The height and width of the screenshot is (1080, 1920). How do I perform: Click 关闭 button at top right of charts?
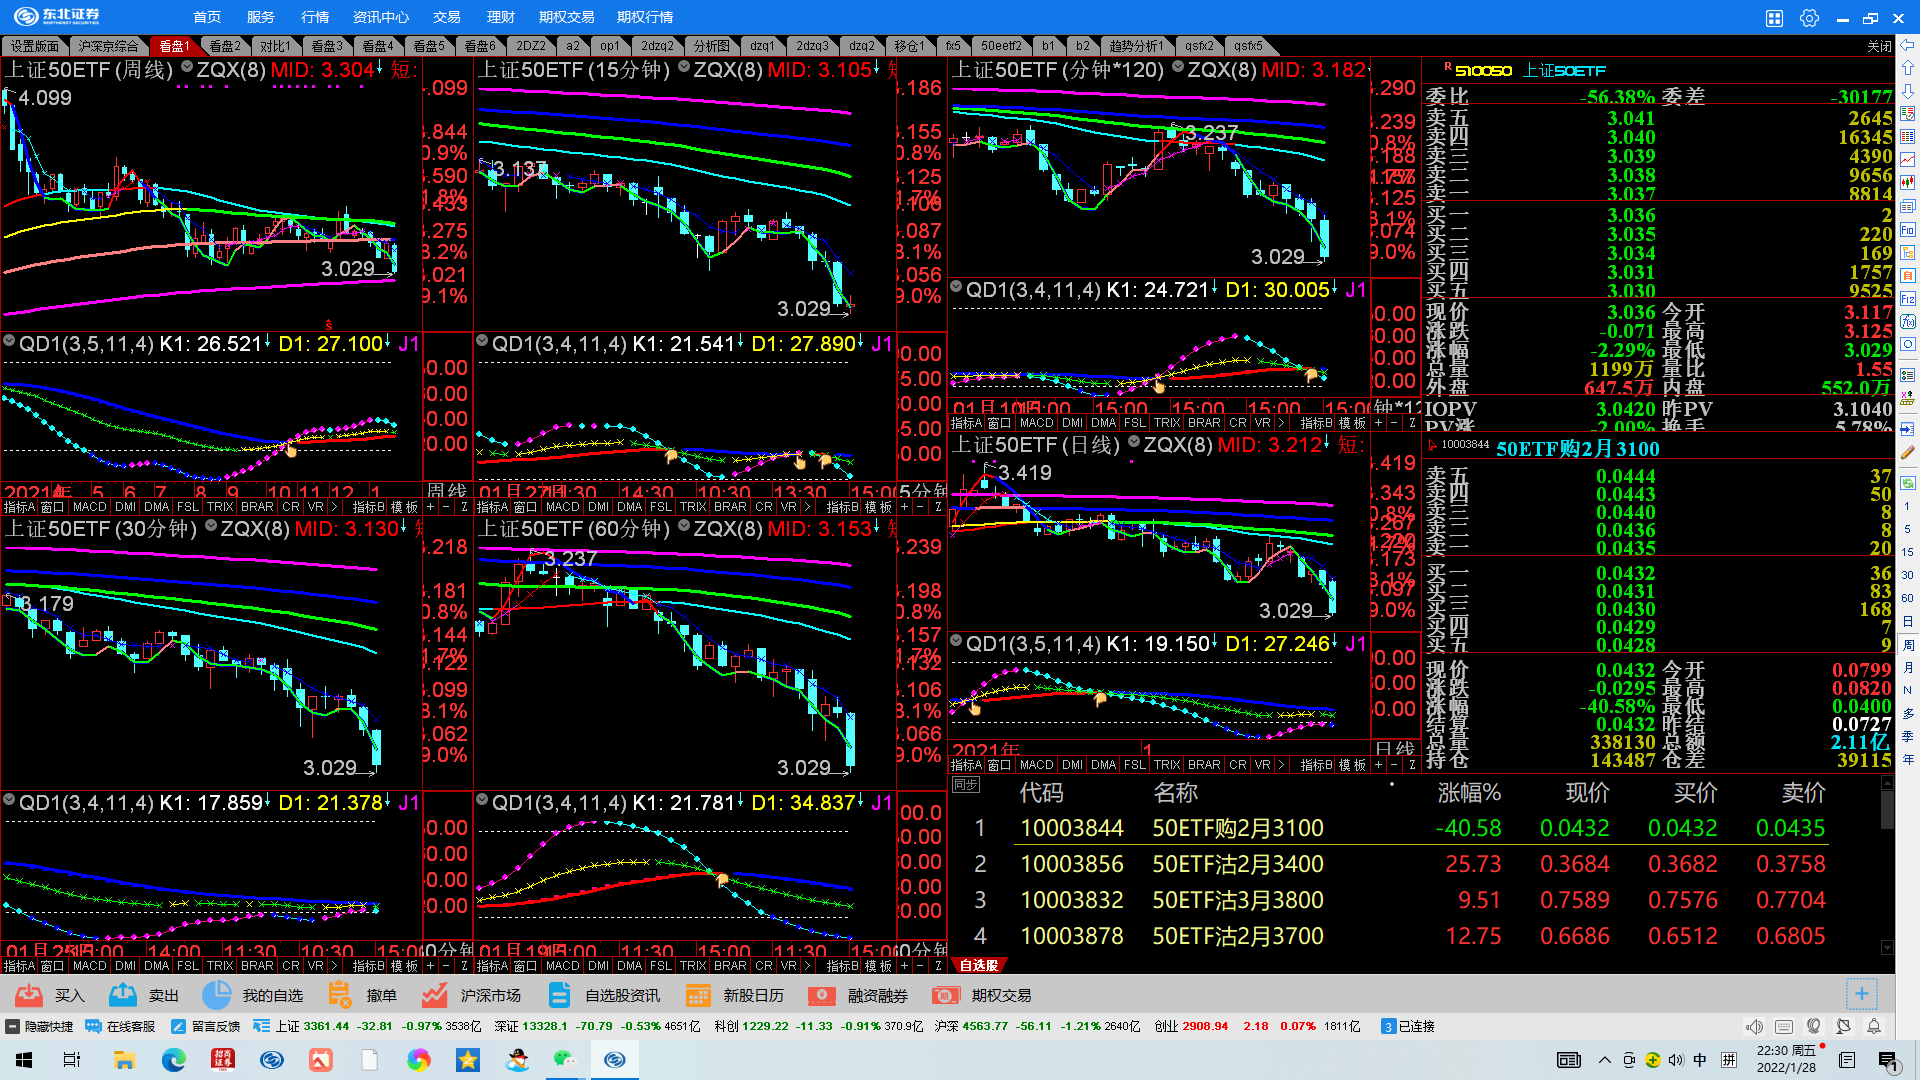click(1879, 46)
